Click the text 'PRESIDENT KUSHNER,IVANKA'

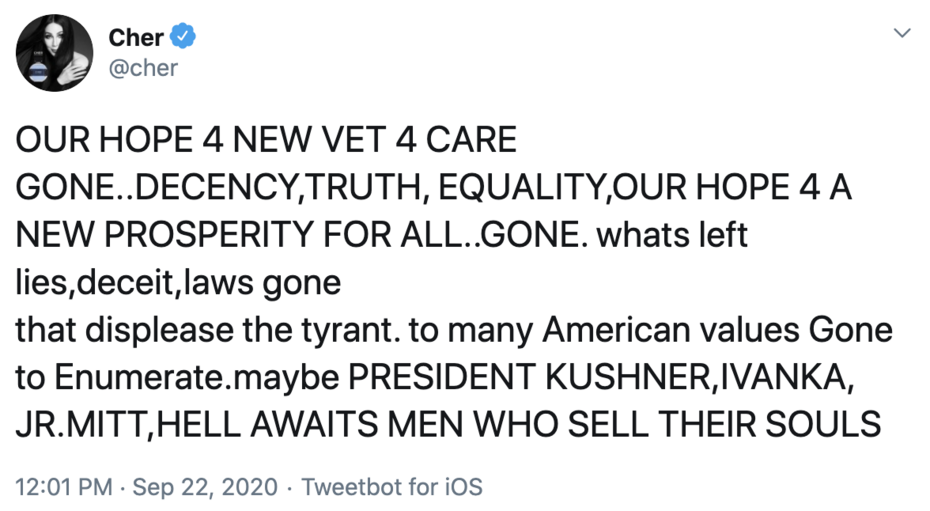point(601,378)
